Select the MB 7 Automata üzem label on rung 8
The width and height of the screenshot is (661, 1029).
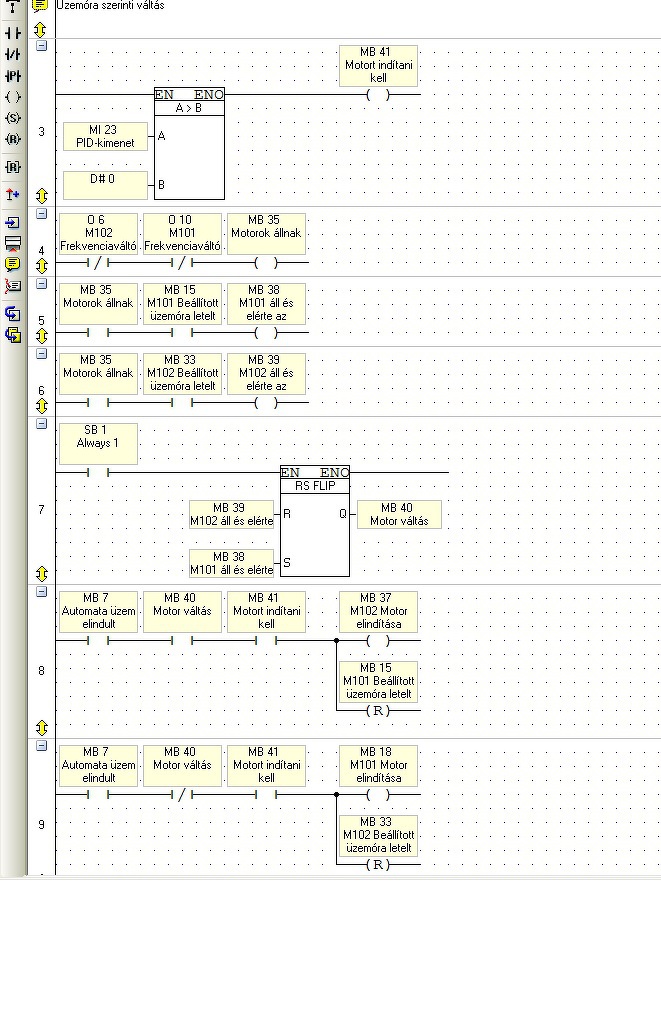click(98, 612)
